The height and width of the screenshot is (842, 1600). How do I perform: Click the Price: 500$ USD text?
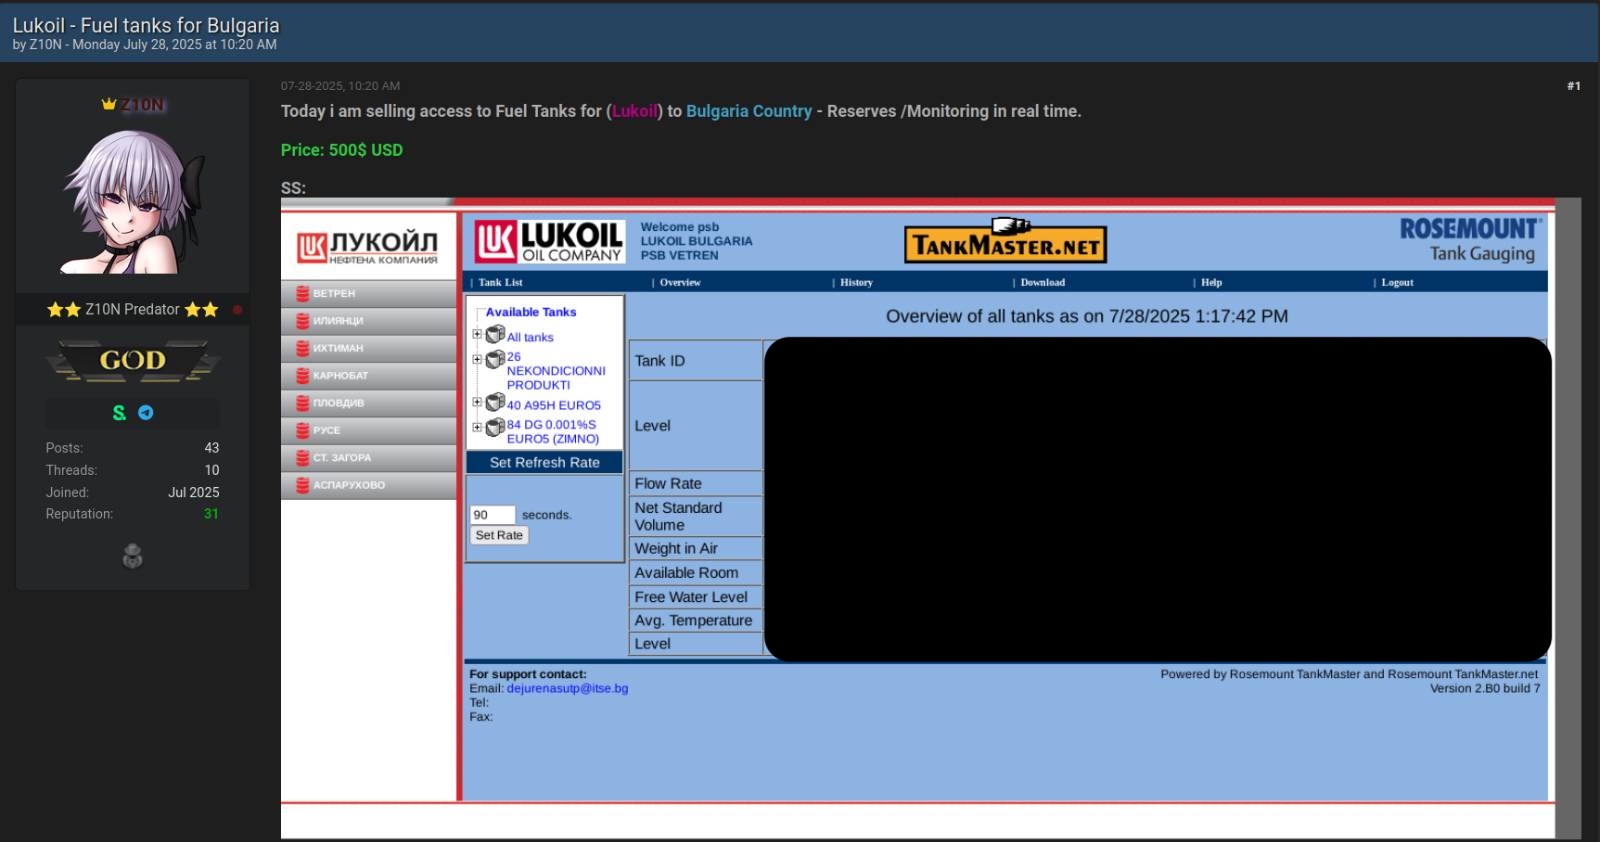tap(342, 150)
